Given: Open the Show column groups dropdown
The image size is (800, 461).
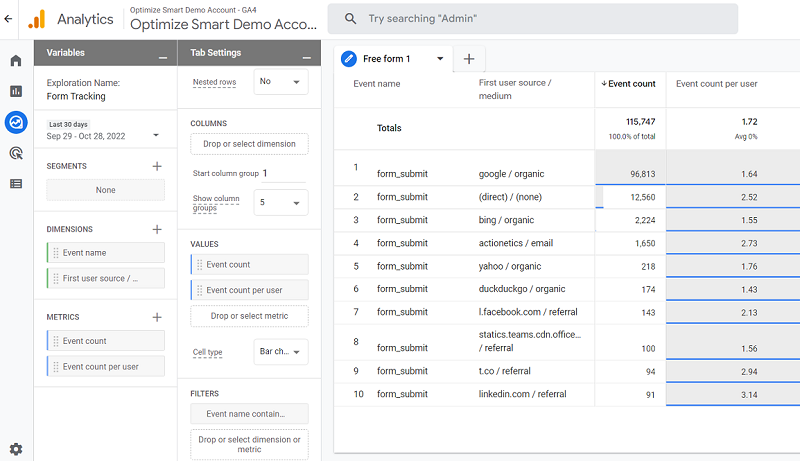Looking at the screenshot, I should [281, 203].
